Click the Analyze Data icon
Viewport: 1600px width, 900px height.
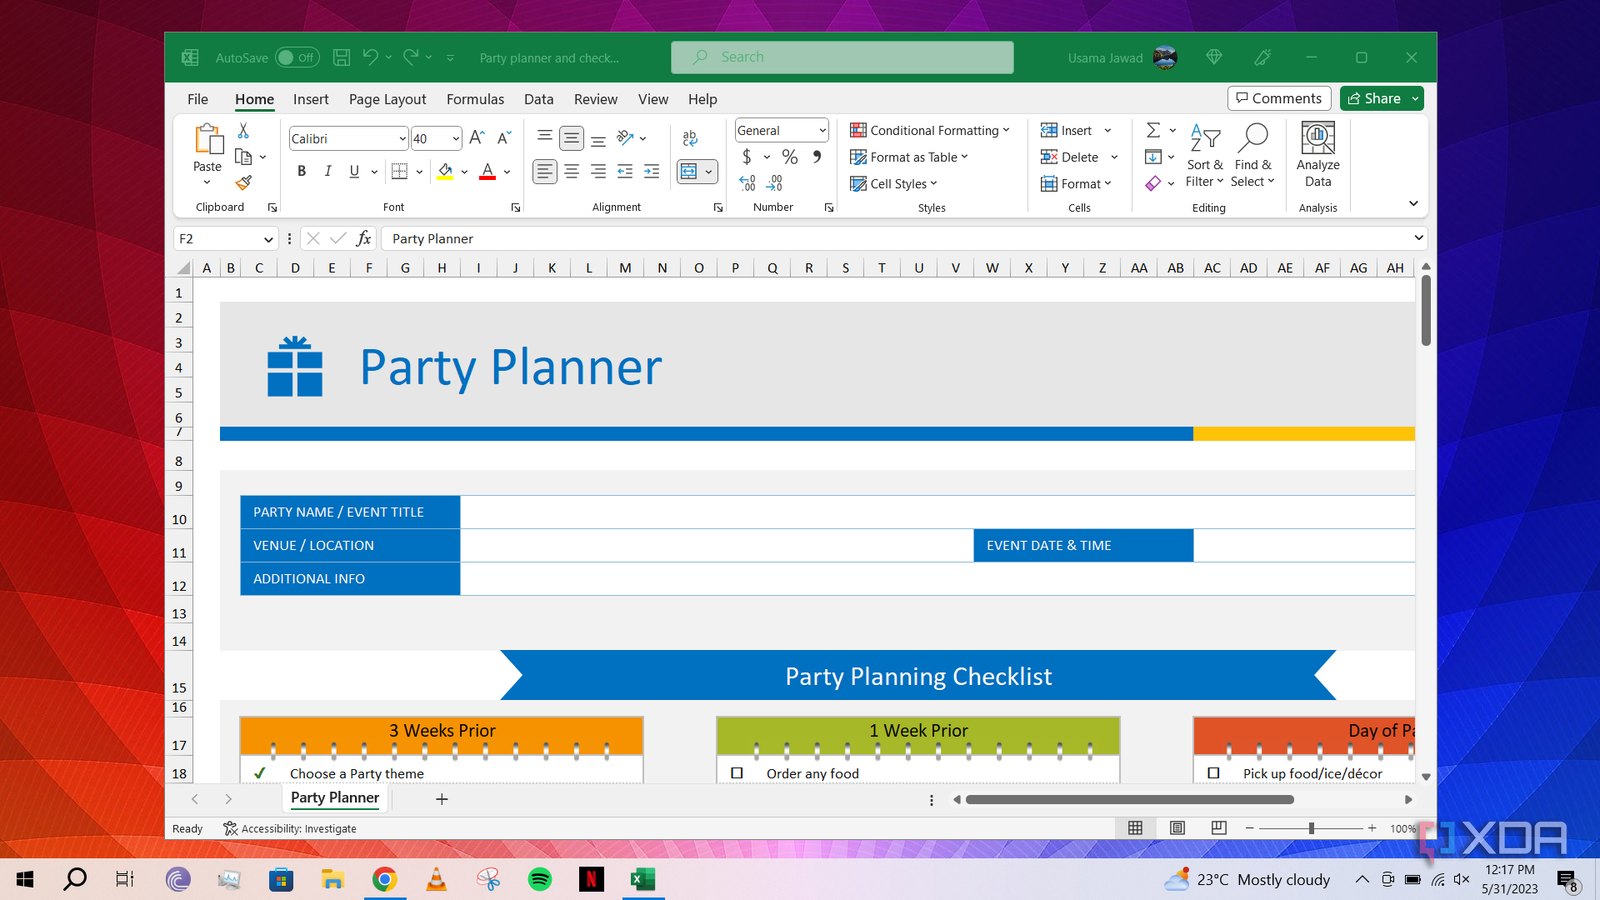pos(1317,155)
